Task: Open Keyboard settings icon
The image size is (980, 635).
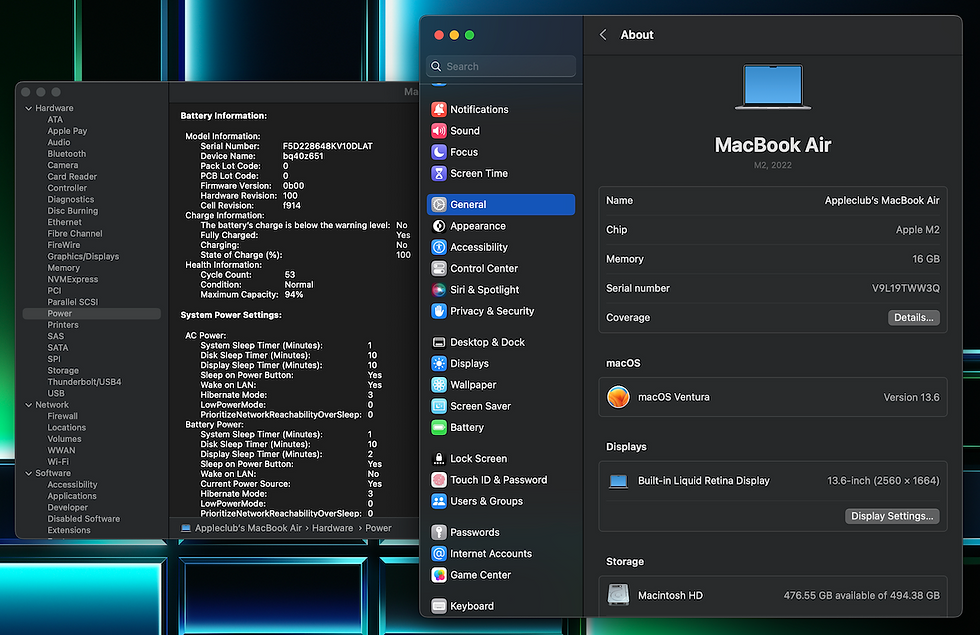Action: 439,606
